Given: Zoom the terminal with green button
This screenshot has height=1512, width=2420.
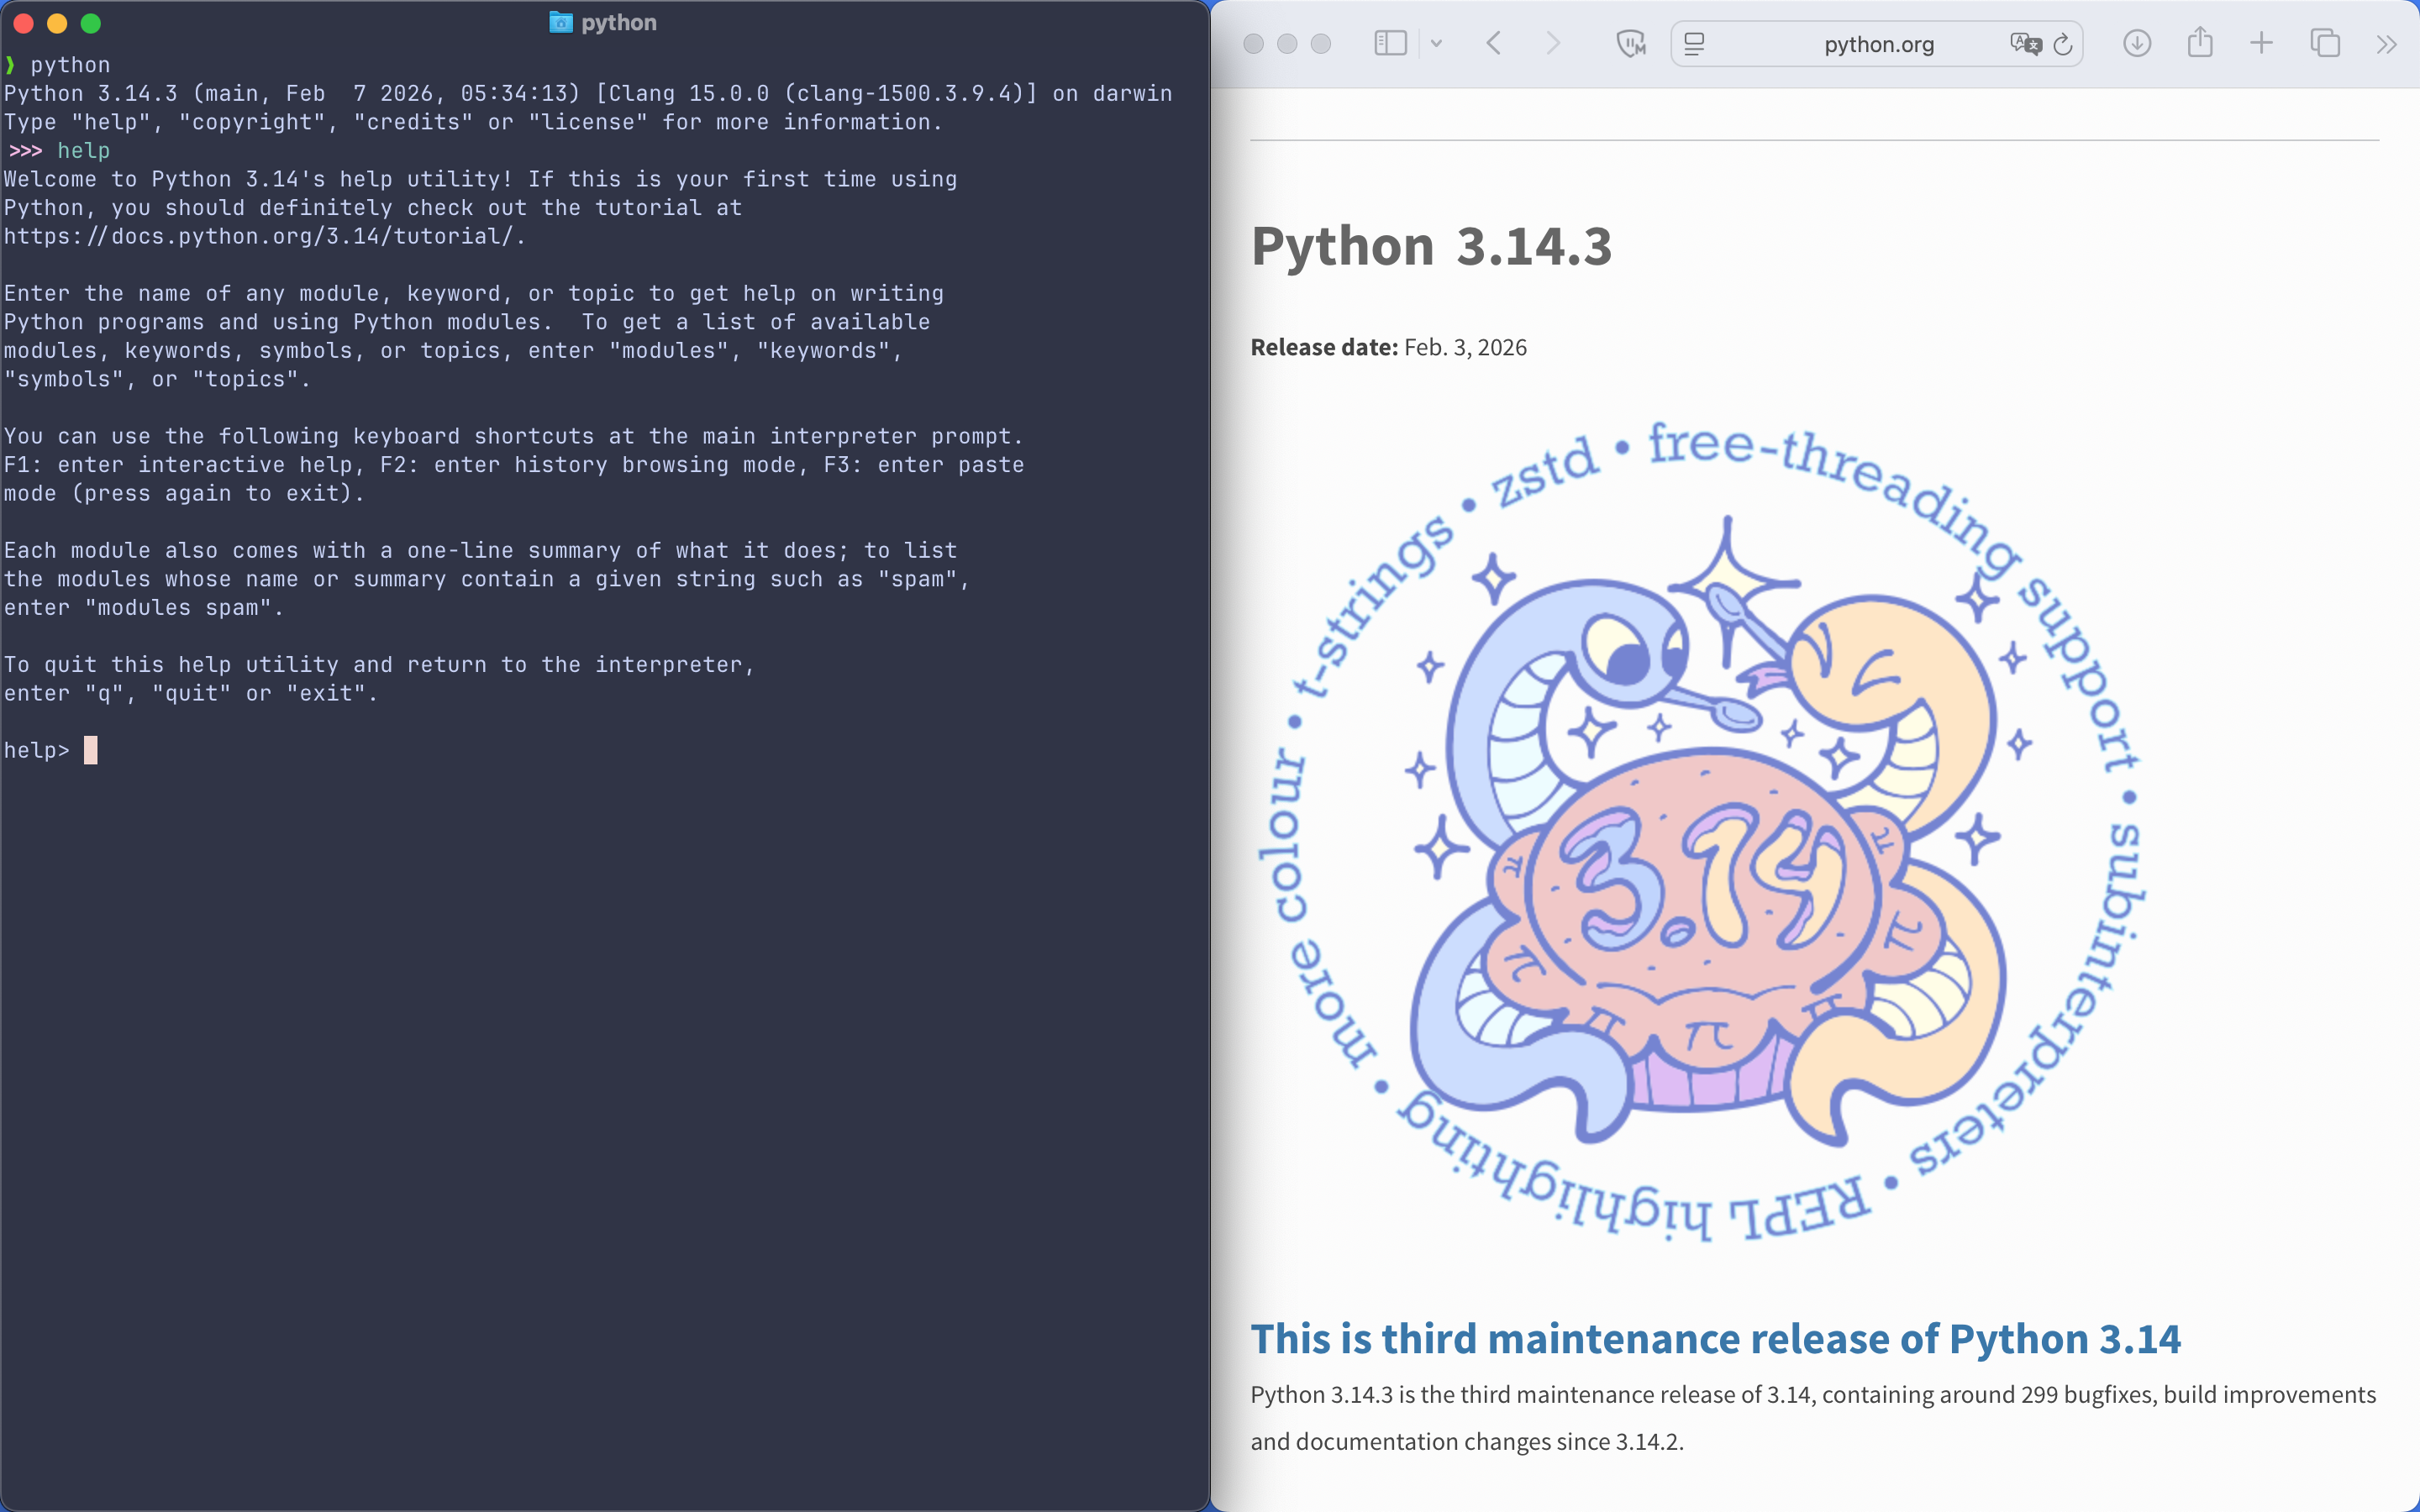Looking at the screenshot, I should tap(91, 23).
